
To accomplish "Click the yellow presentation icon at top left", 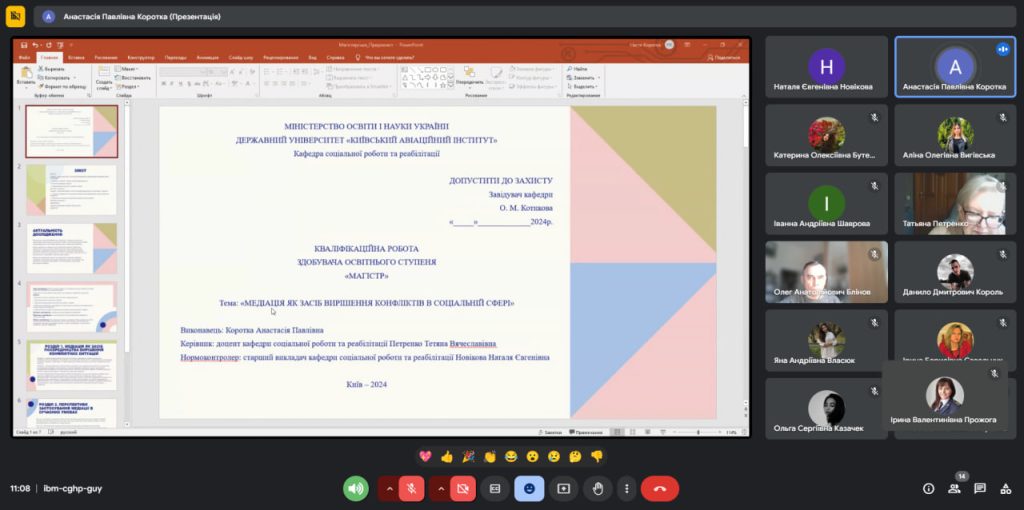I will pos(16,16).
